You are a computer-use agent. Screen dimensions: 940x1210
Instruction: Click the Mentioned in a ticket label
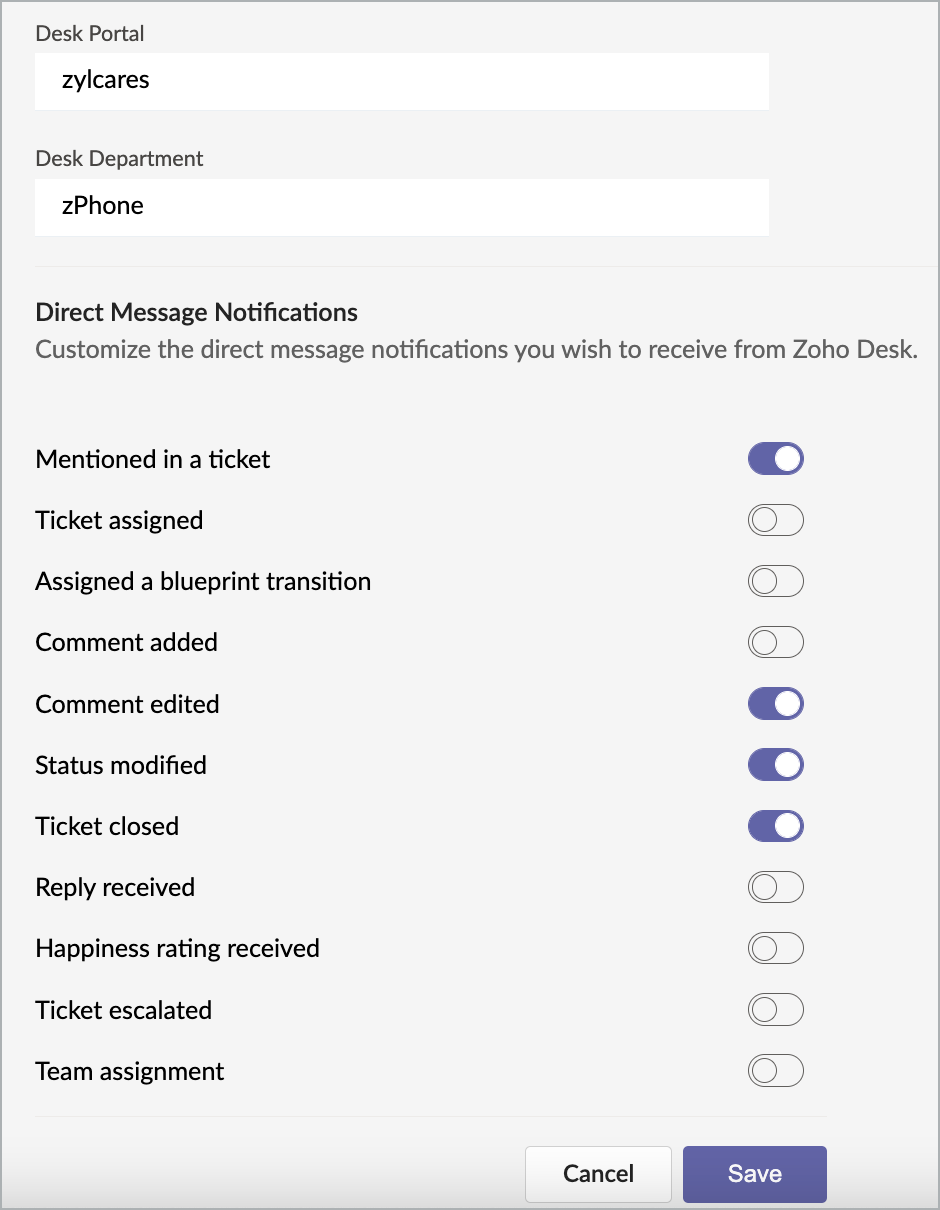click(x=153, y=460)
